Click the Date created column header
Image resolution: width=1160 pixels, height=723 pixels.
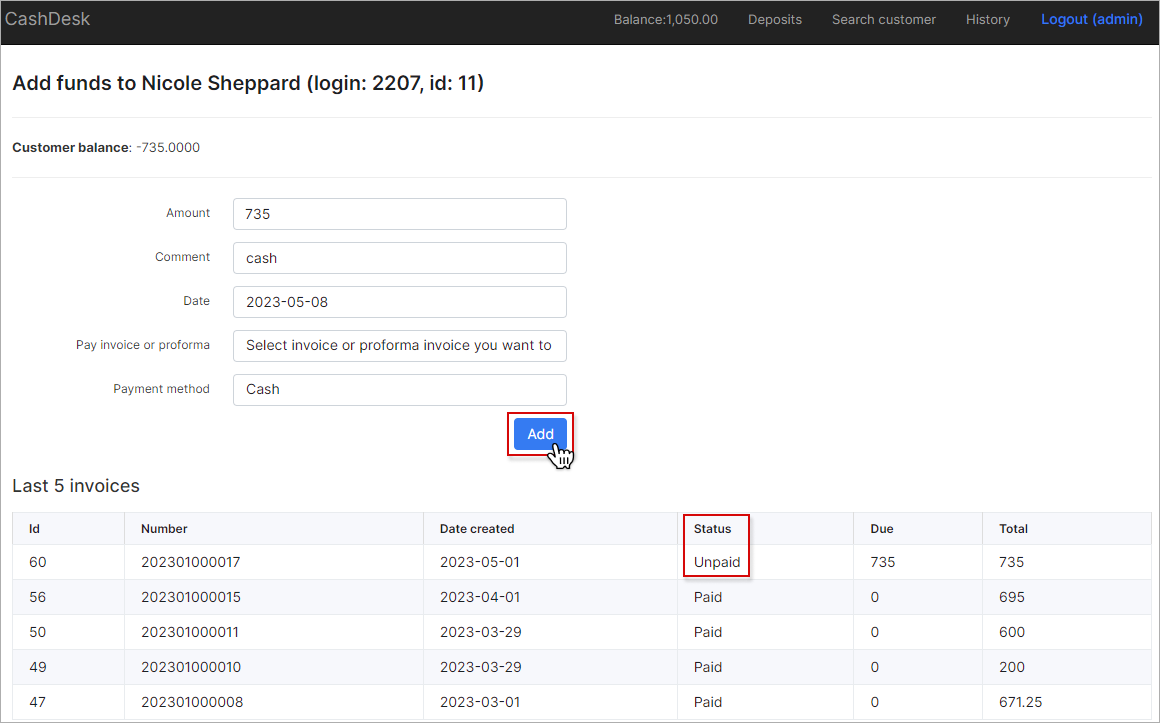[477, 529]
